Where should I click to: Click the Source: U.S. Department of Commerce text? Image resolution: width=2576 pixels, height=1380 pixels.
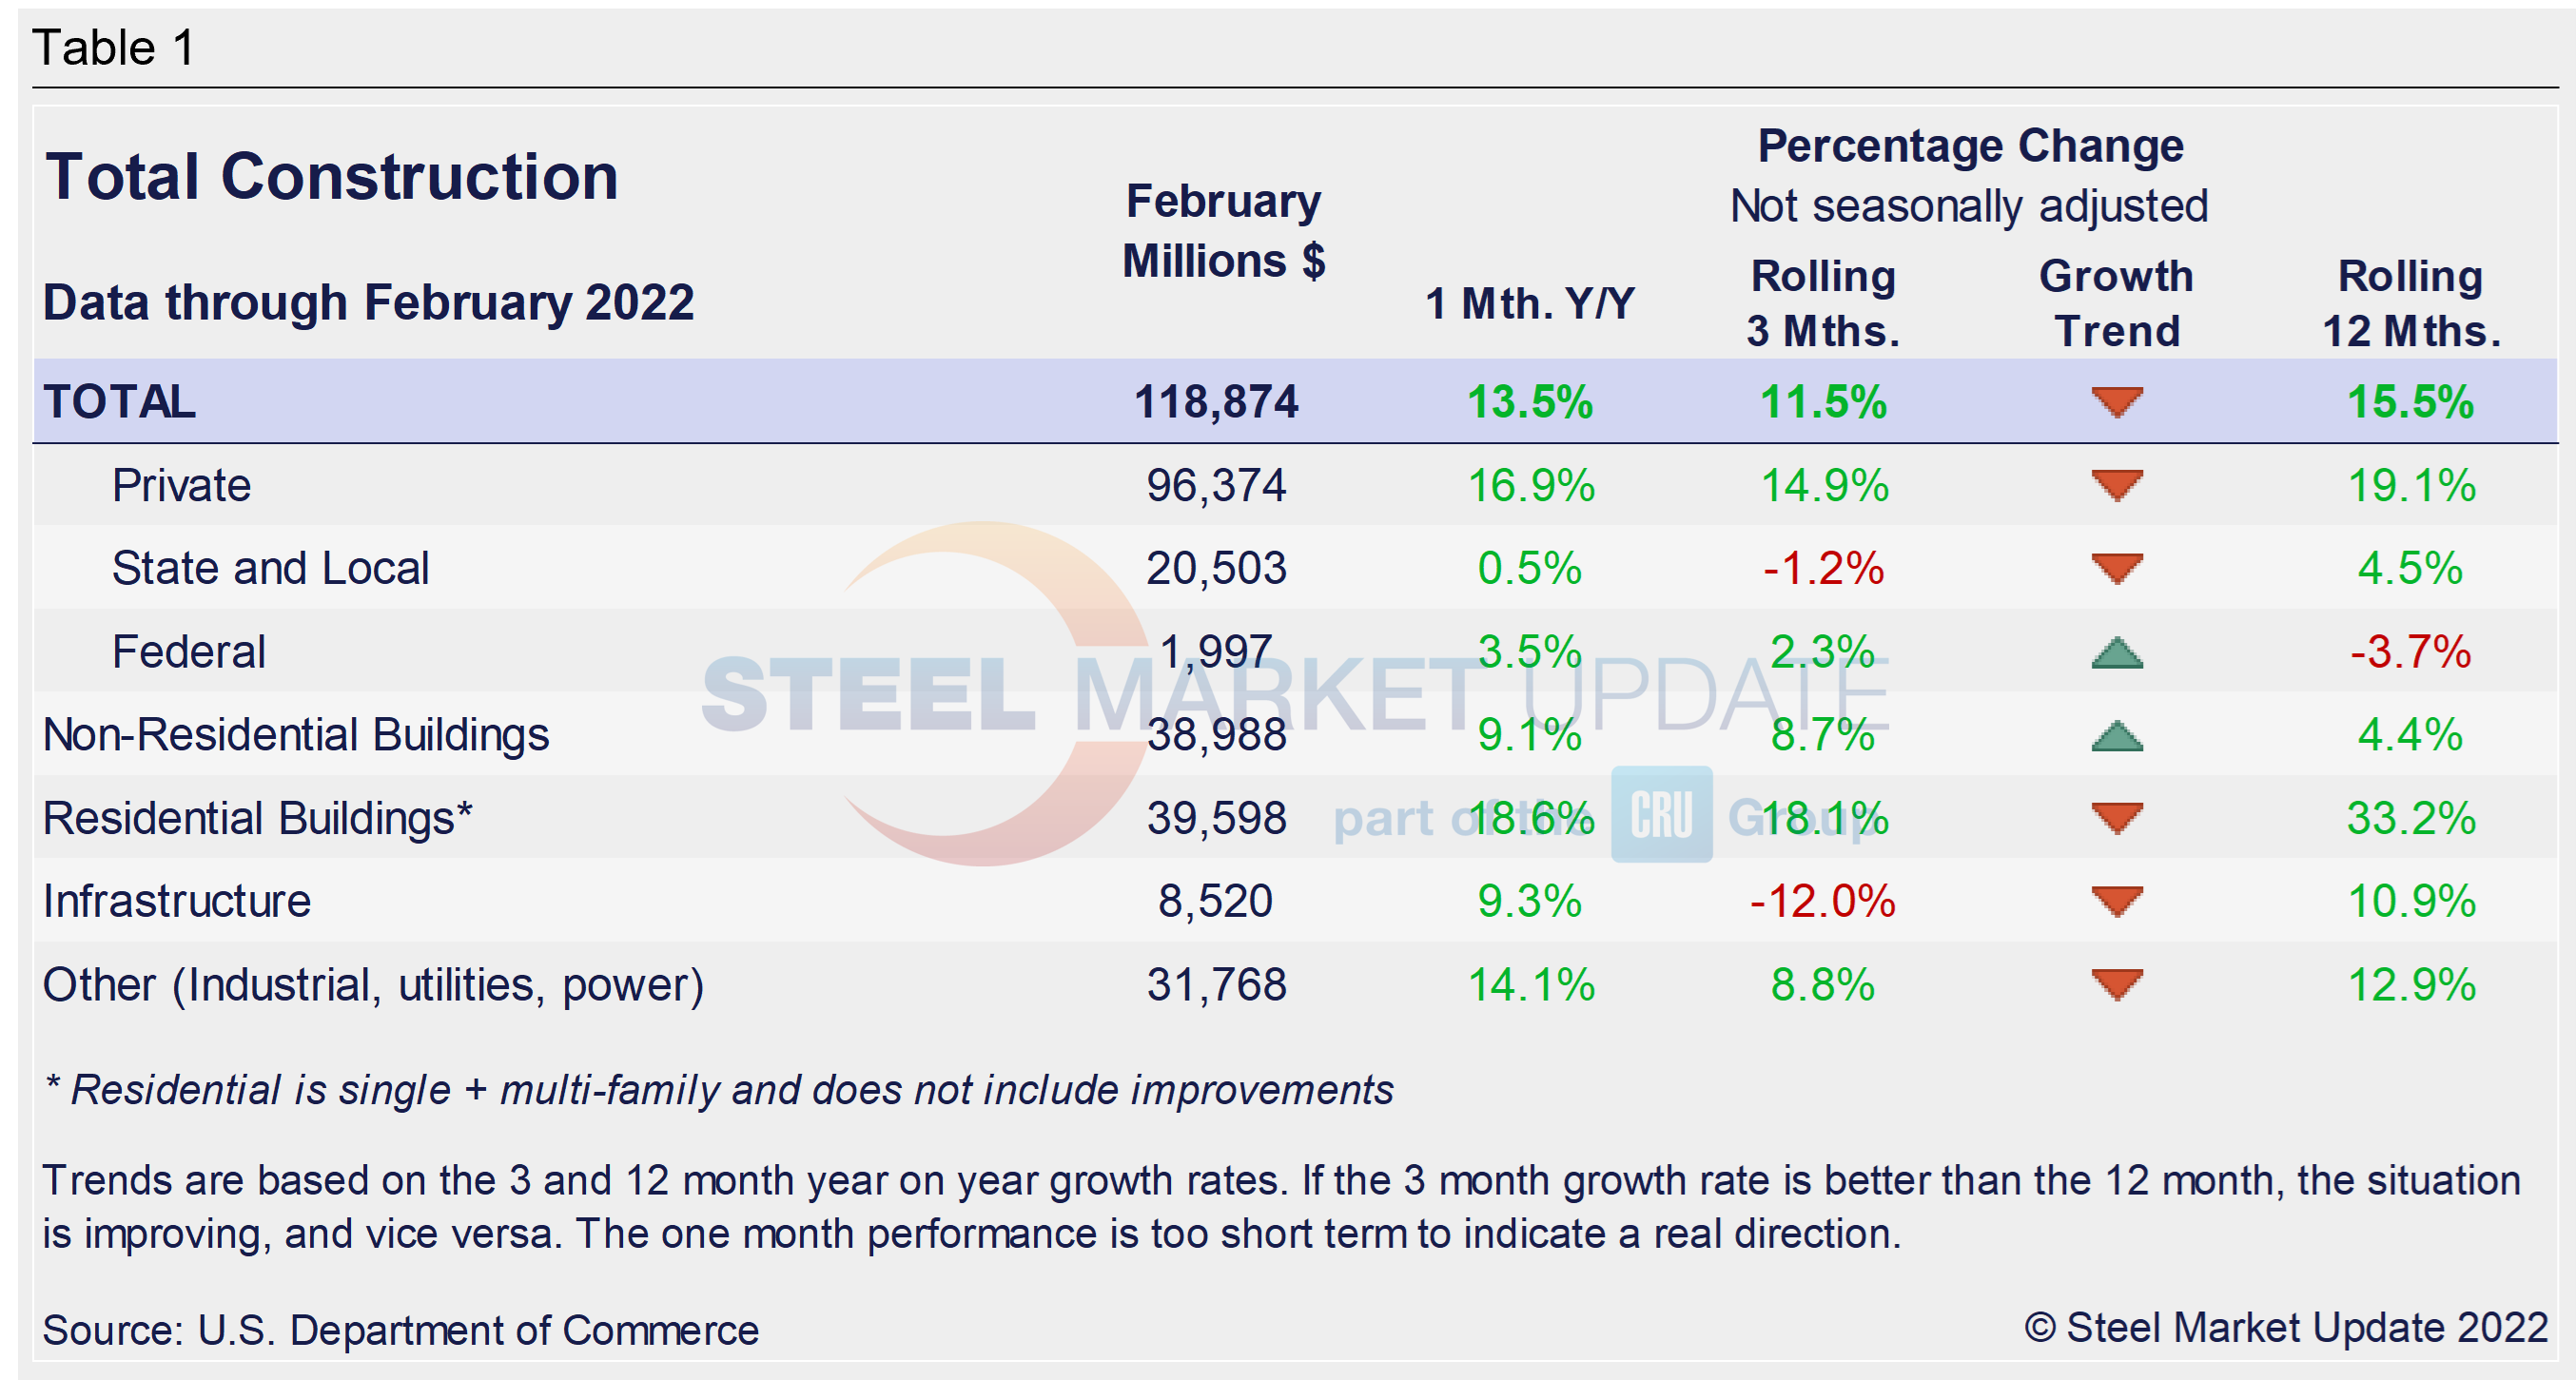pos(400,1330)
